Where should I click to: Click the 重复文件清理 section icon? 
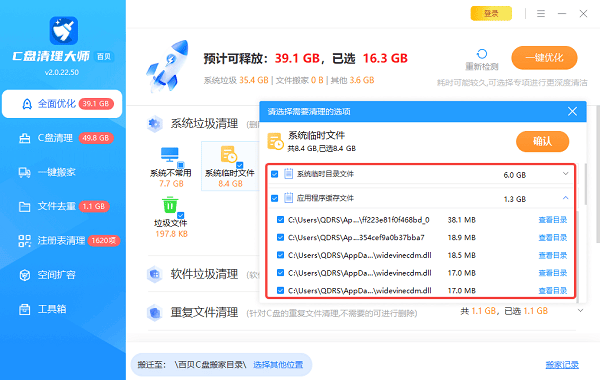[155, 313]
